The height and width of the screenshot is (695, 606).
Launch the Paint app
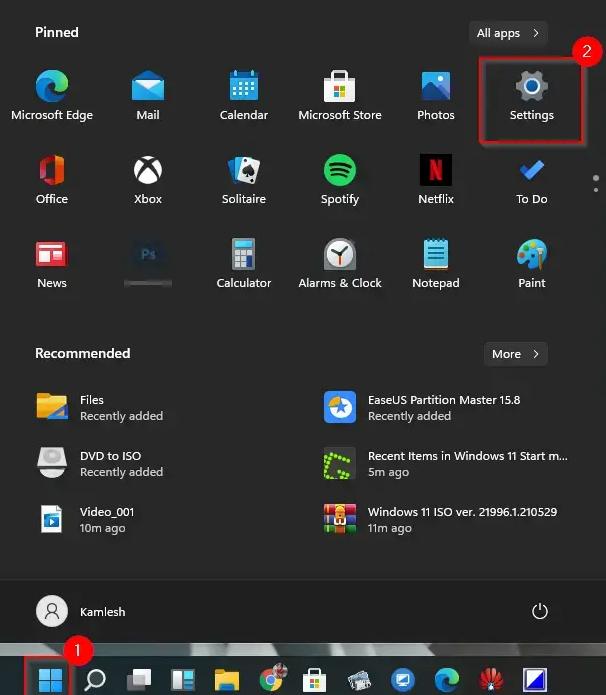coord(531,263)
